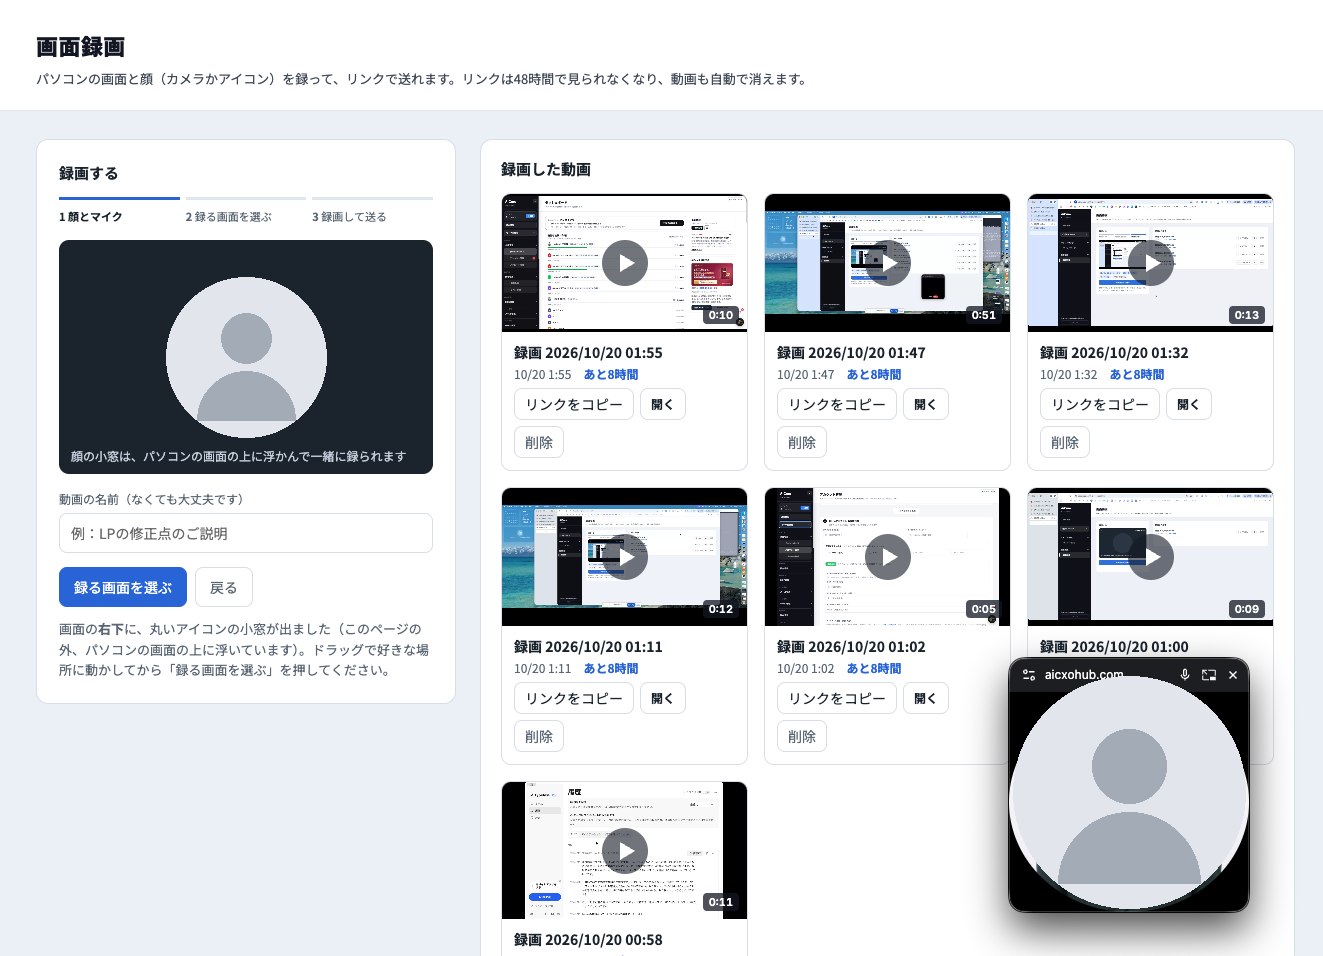Viewport: 1323px width, 956px height.
Task: Click back-to-tab icon in floating window
Action: pos(1209,675)
